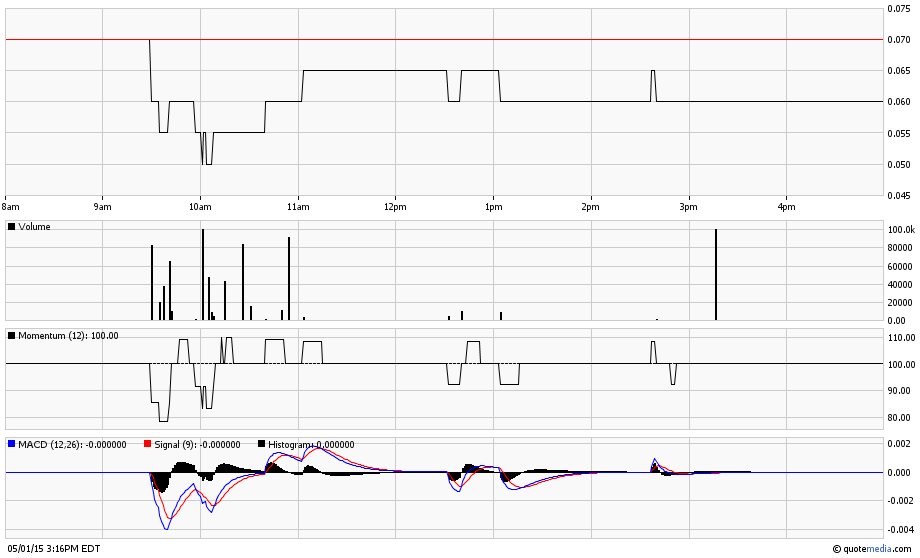Click the quotemedia.com copyright link

[x=872, y=549]
